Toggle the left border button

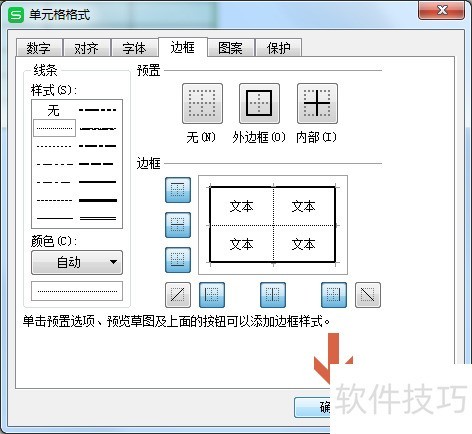click(212, 295)
